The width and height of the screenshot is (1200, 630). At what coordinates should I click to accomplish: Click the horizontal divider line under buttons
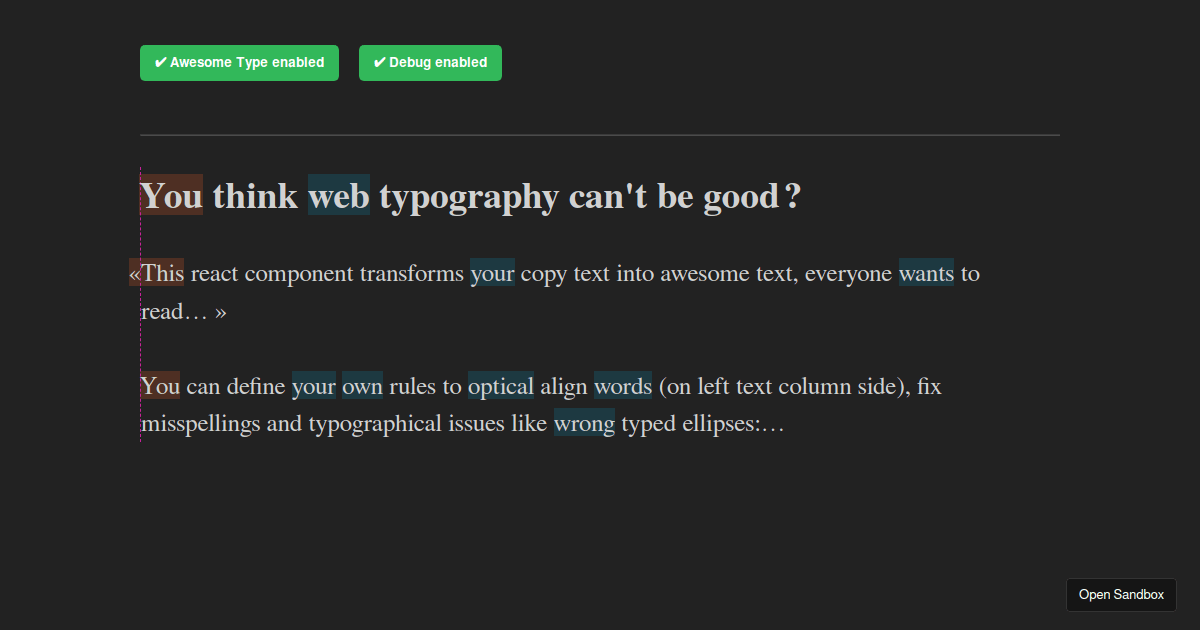(600, 134)
